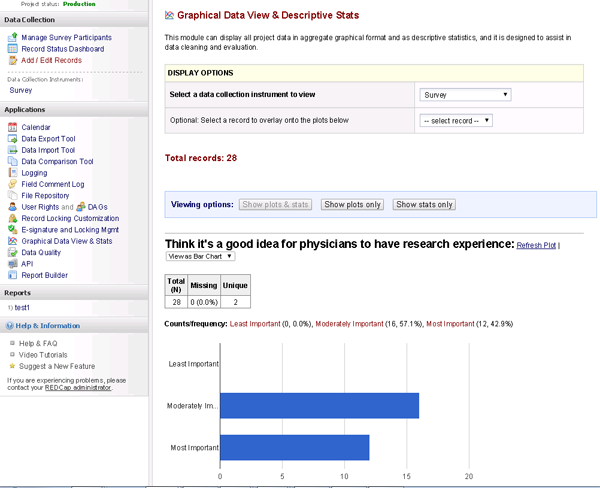Screen dimensions: 600x488
Task: Open Graphical Data View & Stats link
Action: (67, 241)
